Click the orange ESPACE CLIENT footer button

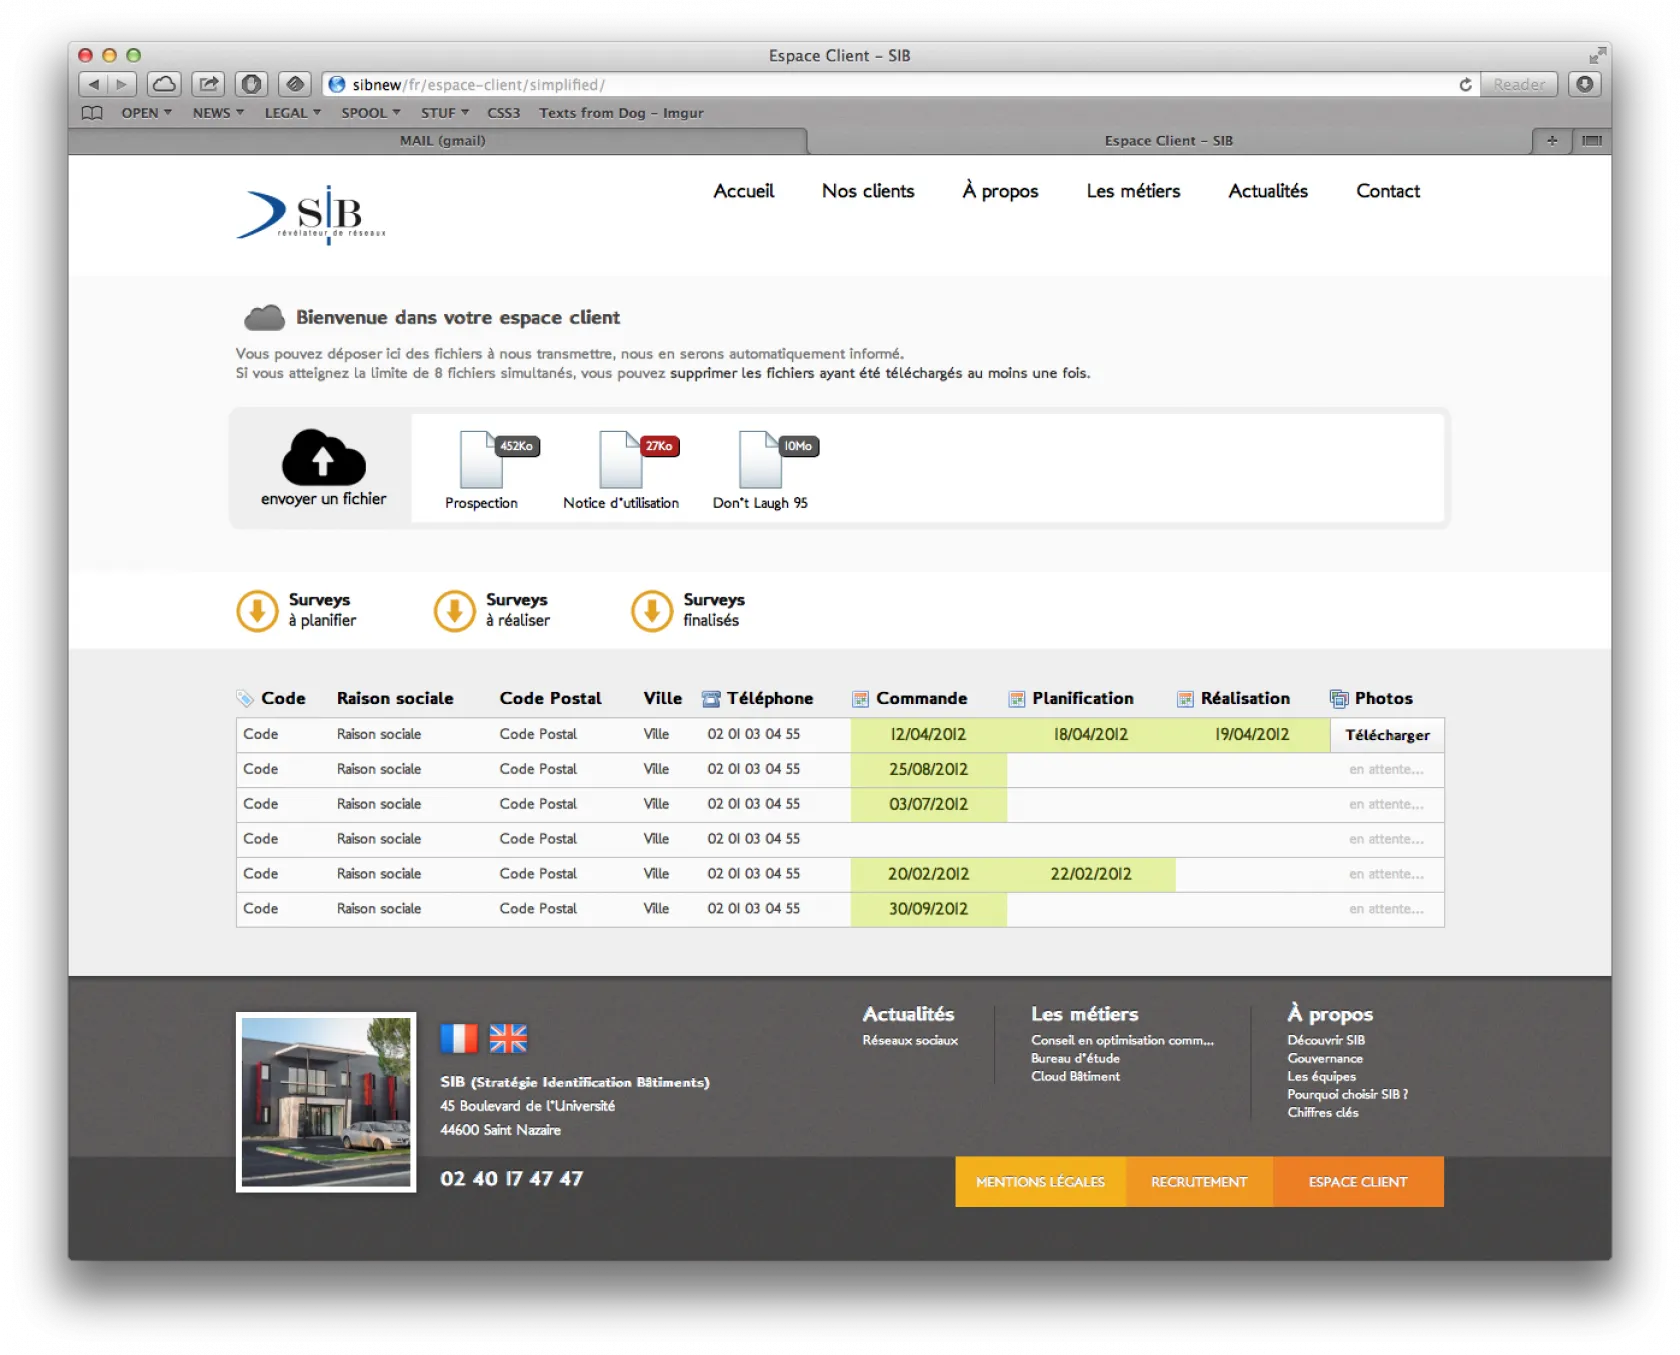pyautogui.click(x=1358, y=1182)
